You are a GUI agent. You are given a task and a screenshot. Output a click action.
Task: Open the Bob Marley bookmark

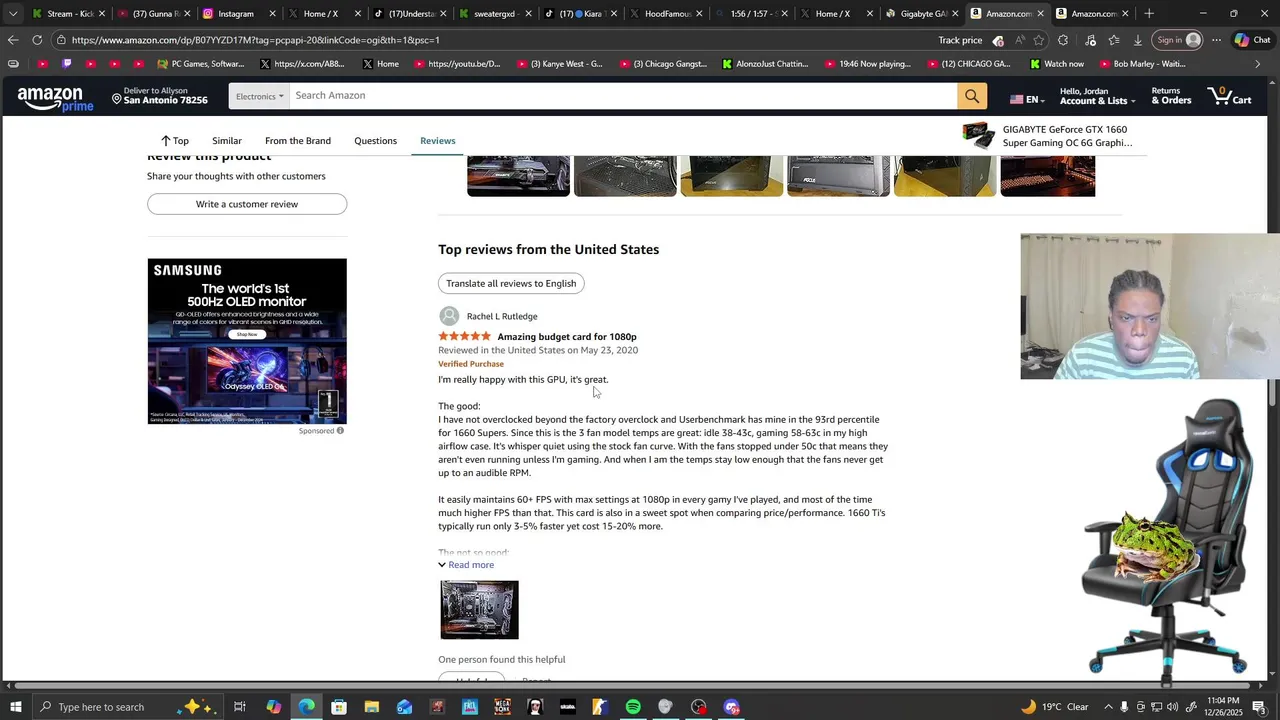pyautogui.click(x=1142, y=64)
